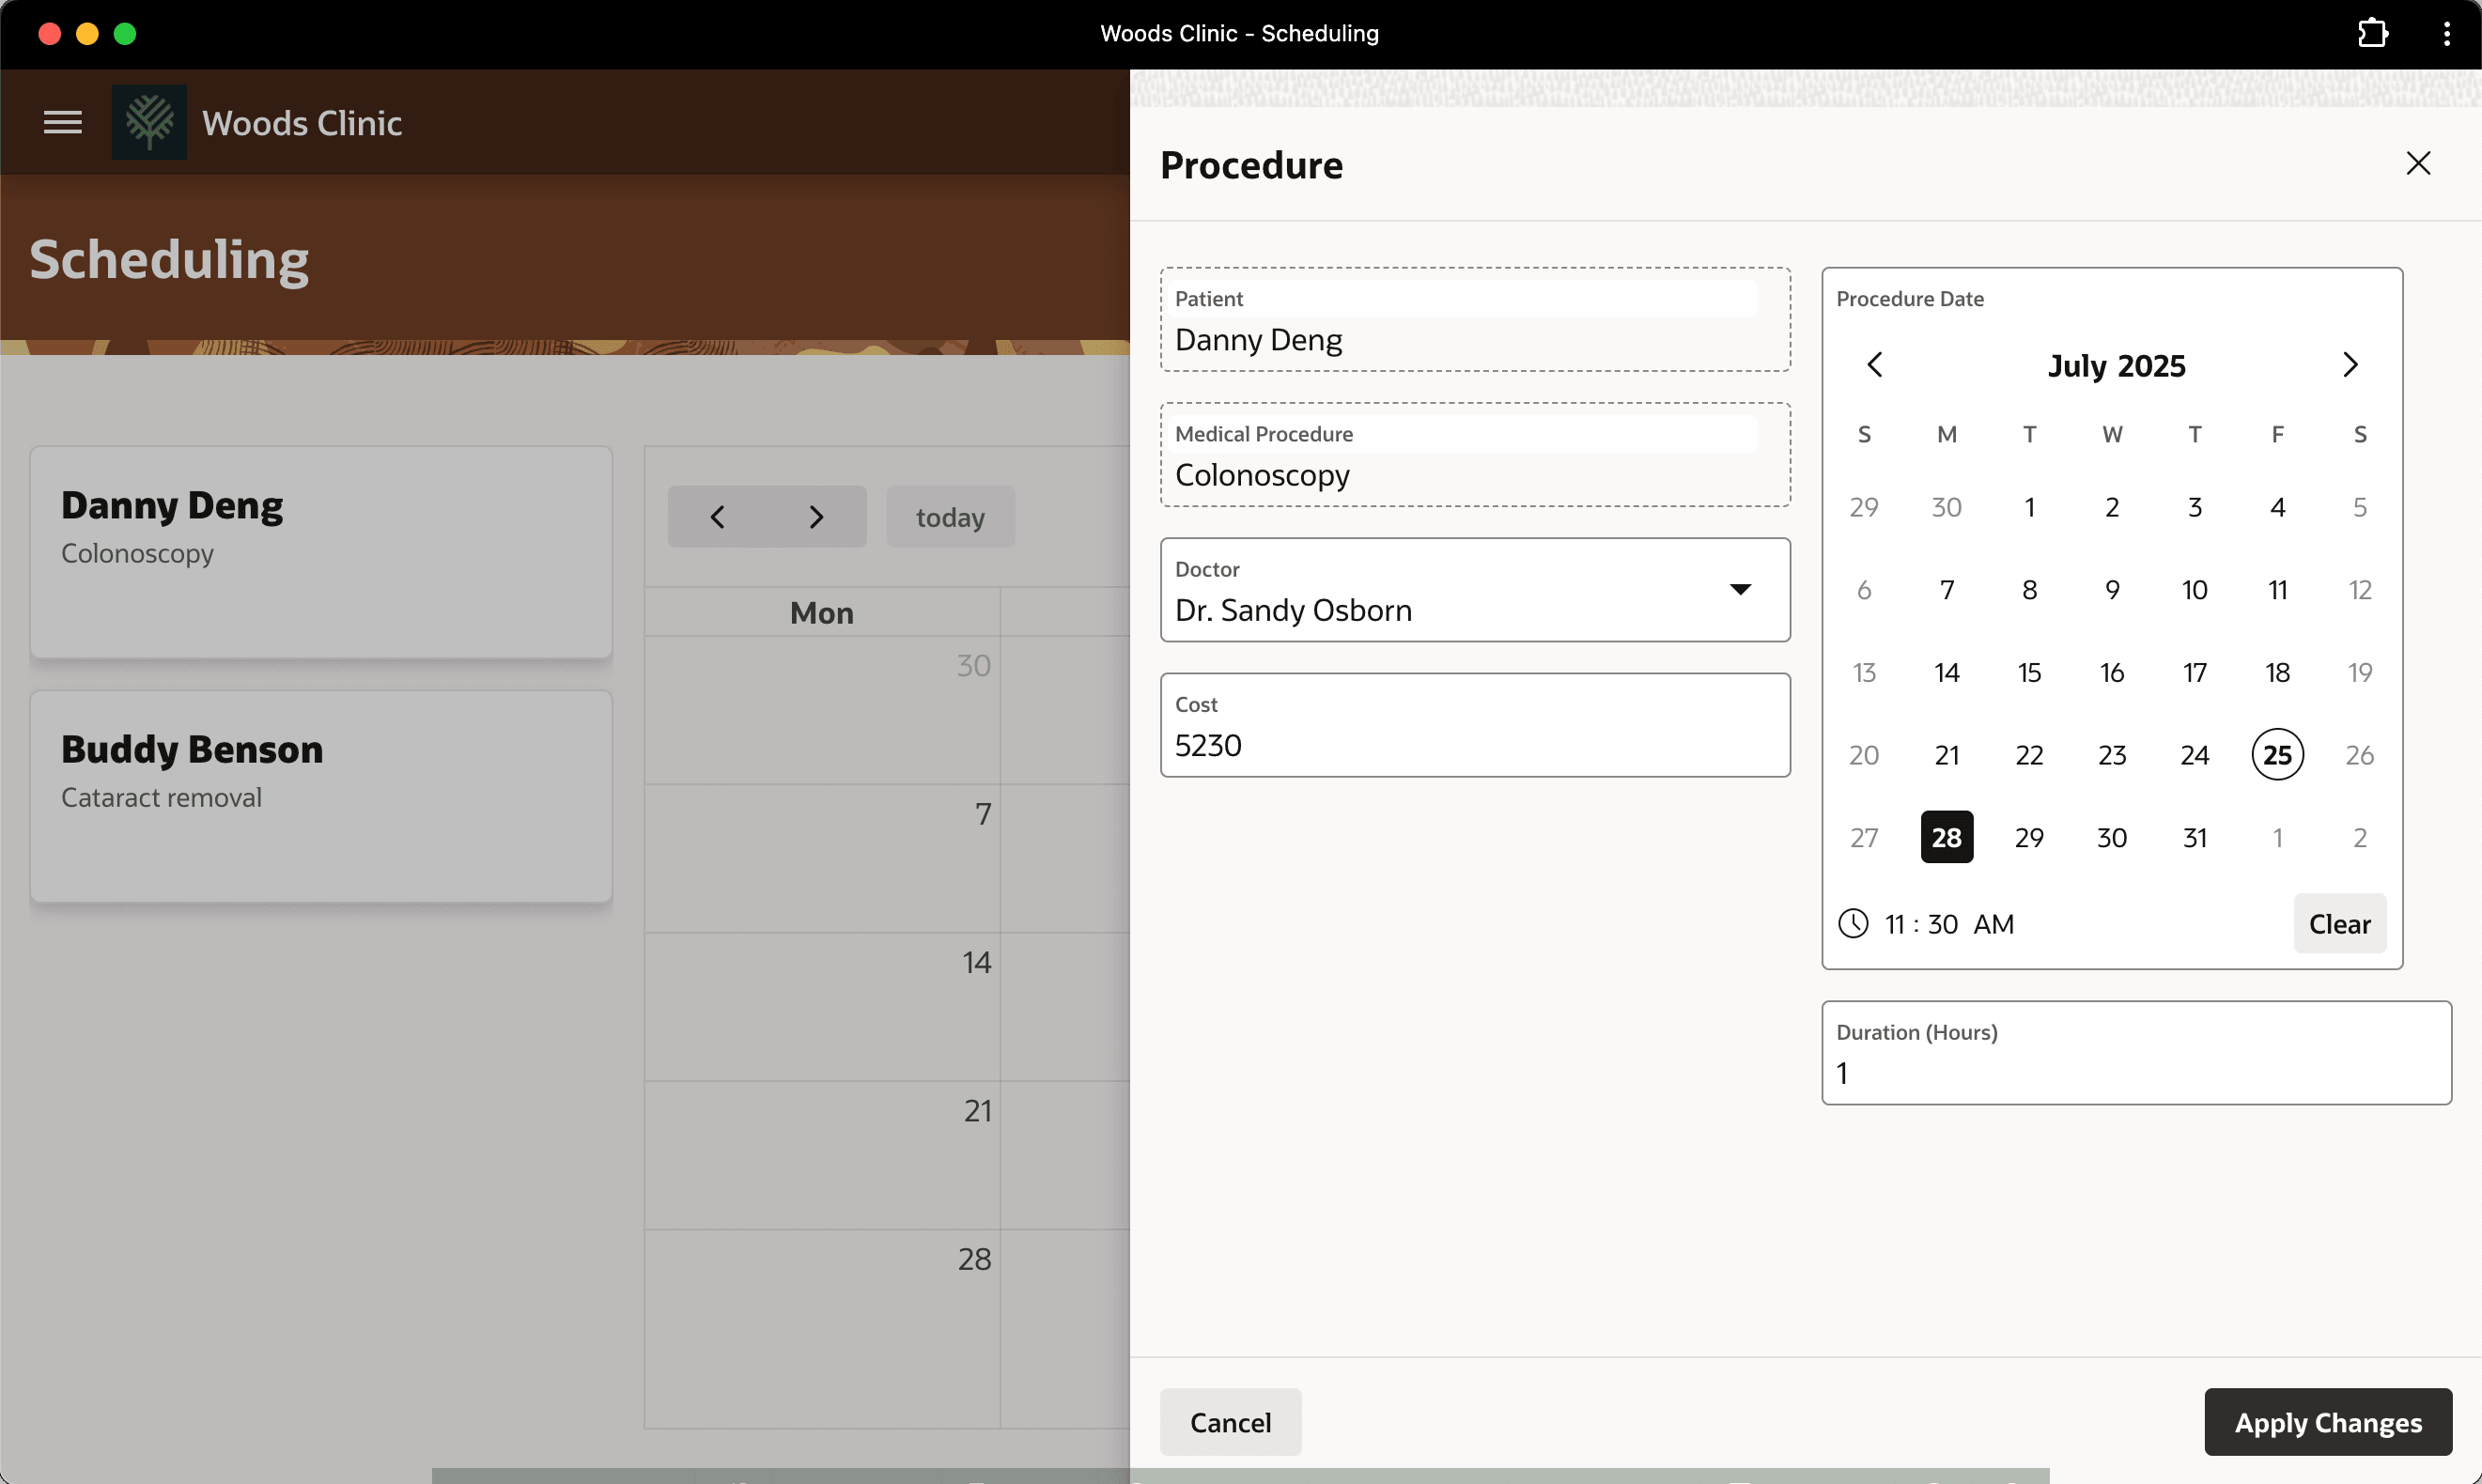Click day 7 in the scheduling calendar
The height and width of the screenshot is (1484, 2482).
(x=983, y=814)
